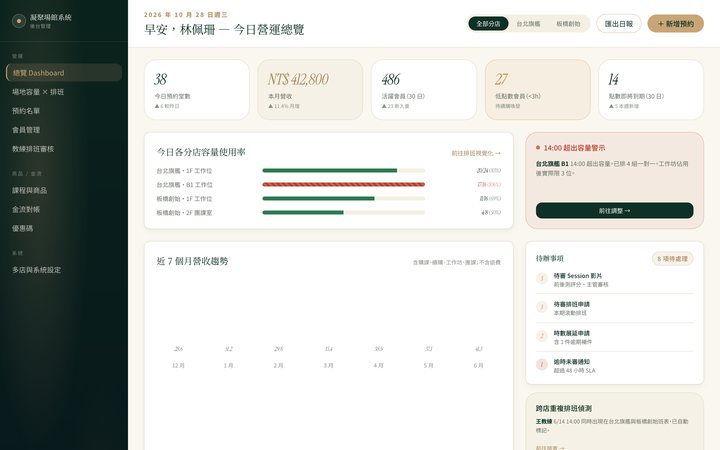Image resolution: width=720 pixels, height=450 pixels.
Task: Click the 5 月 label on revenue chart
Action: click(428, 366)
